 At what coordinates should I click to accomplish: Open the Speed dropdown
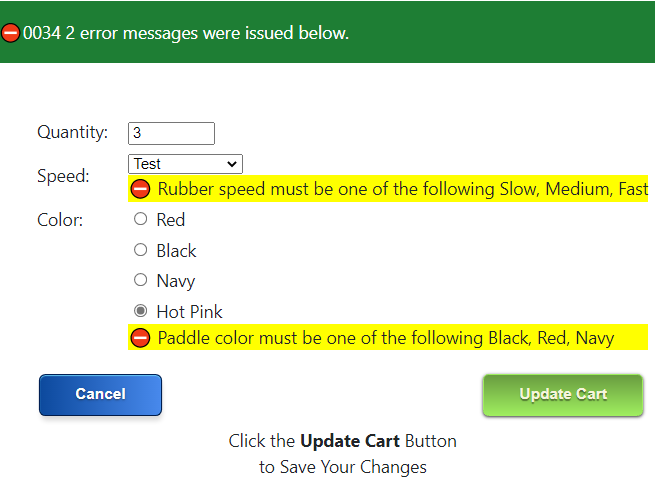pyautogui.click(x=185, y=164)
